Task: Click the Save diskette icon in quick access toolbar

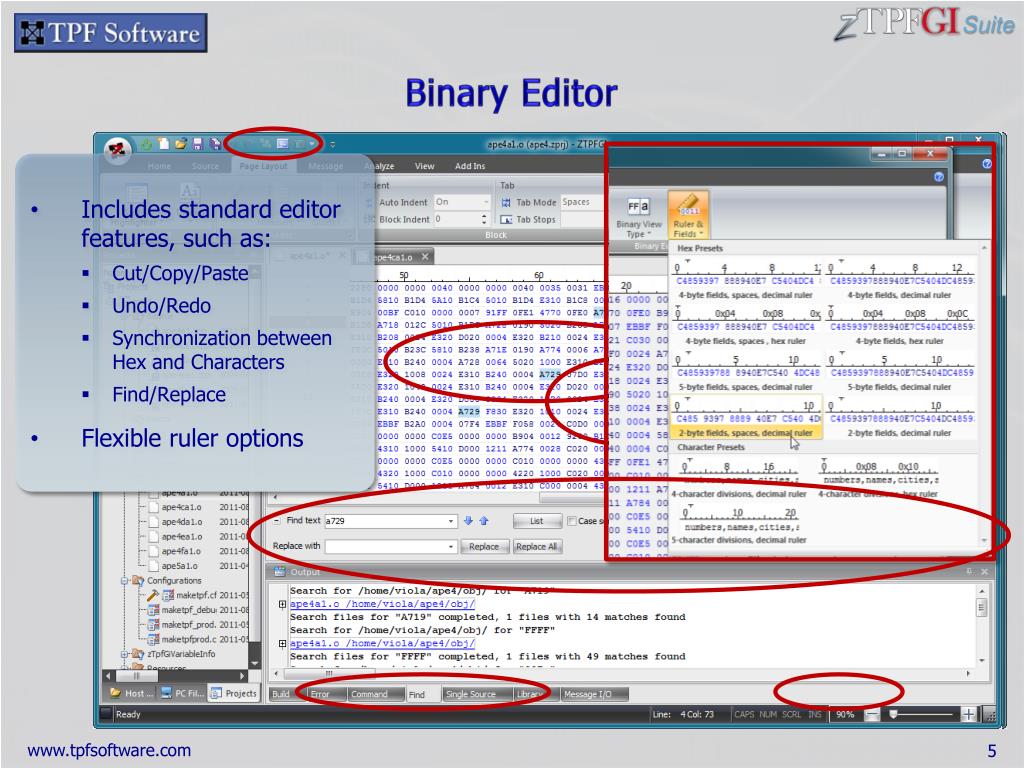Action: (x=197, y=144)
